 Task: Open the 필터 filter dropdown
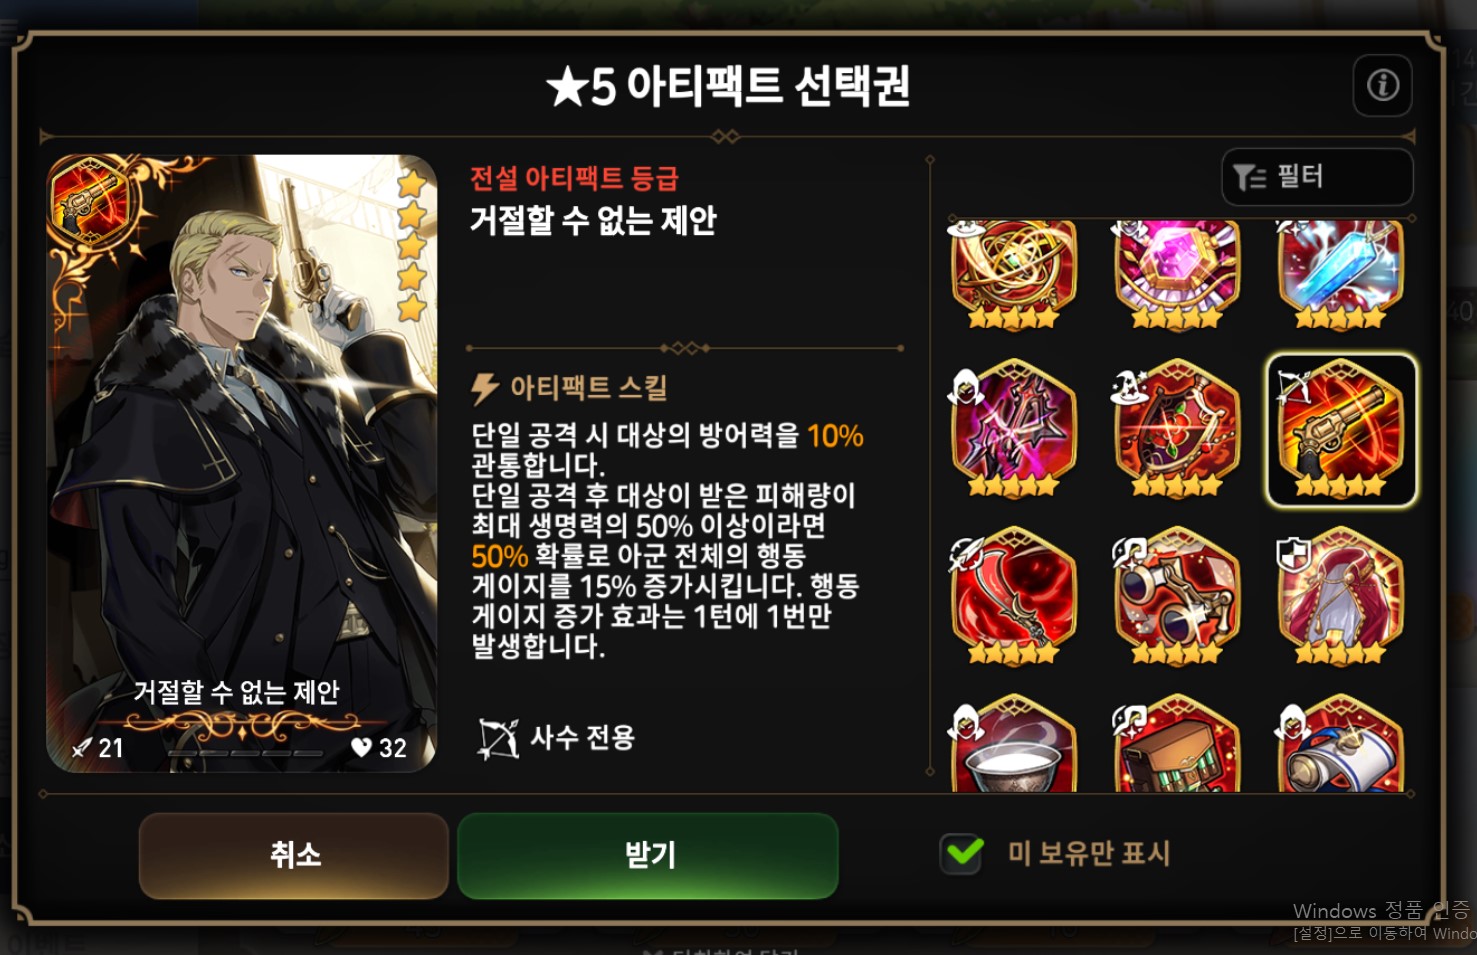click(x=1317, y=177)
